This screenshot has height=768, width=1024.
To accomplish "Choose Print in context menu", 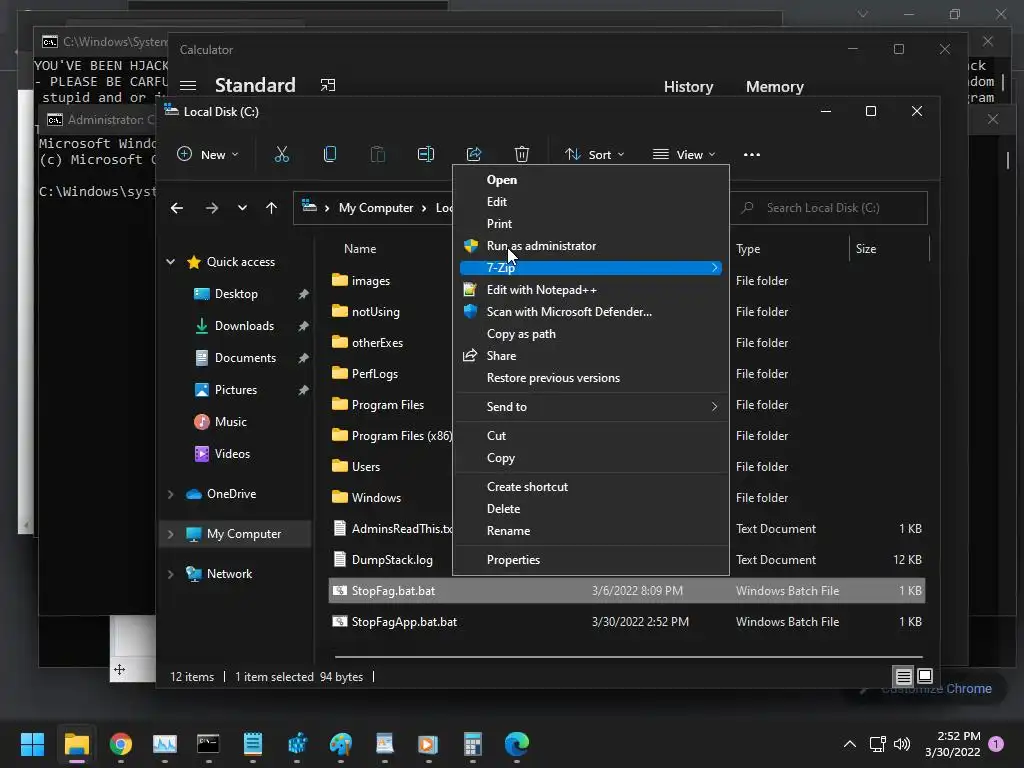I will click(x=591, y=224).
